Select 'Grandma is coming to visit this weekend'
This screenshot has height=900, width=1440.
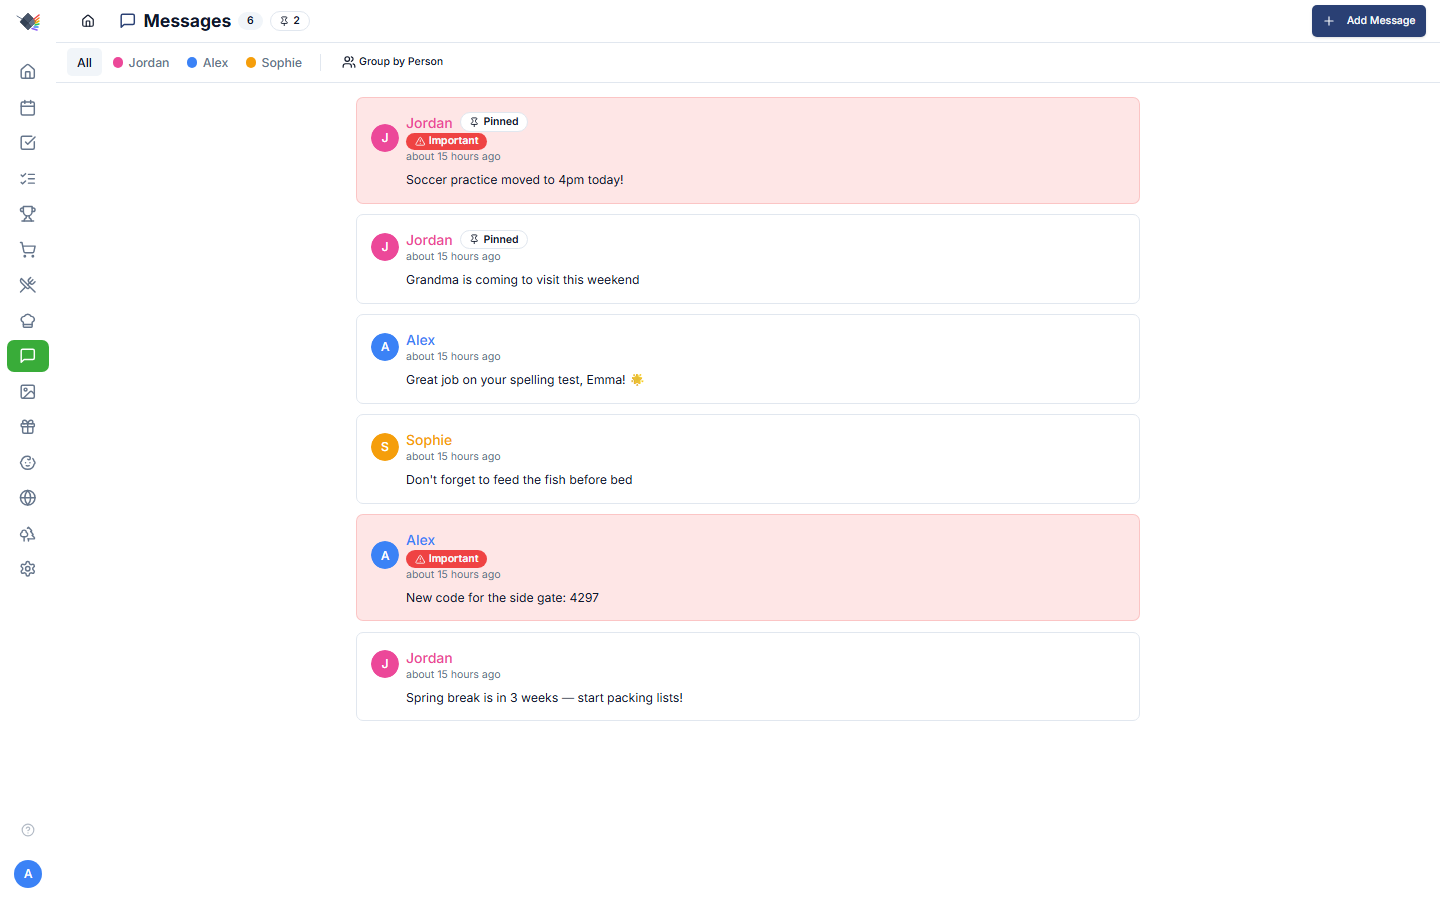522,280
